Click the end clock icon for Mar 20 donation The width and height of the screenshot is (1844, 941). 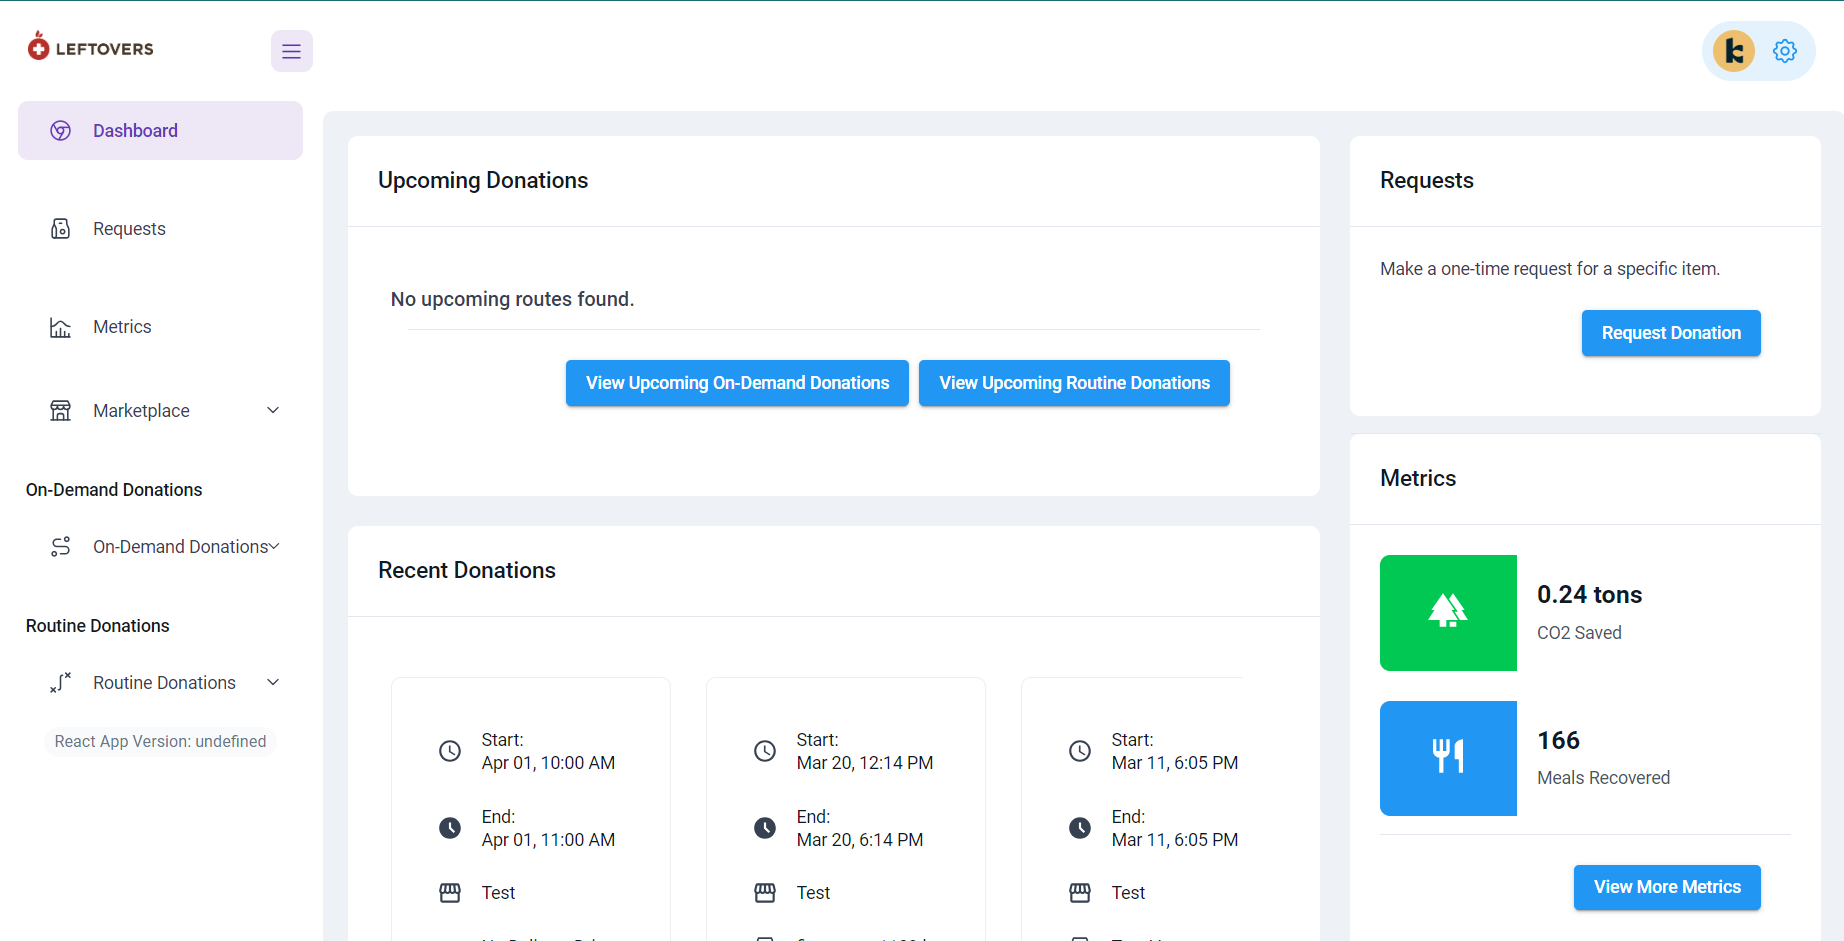pyautogui.click(x=765, y=828)
